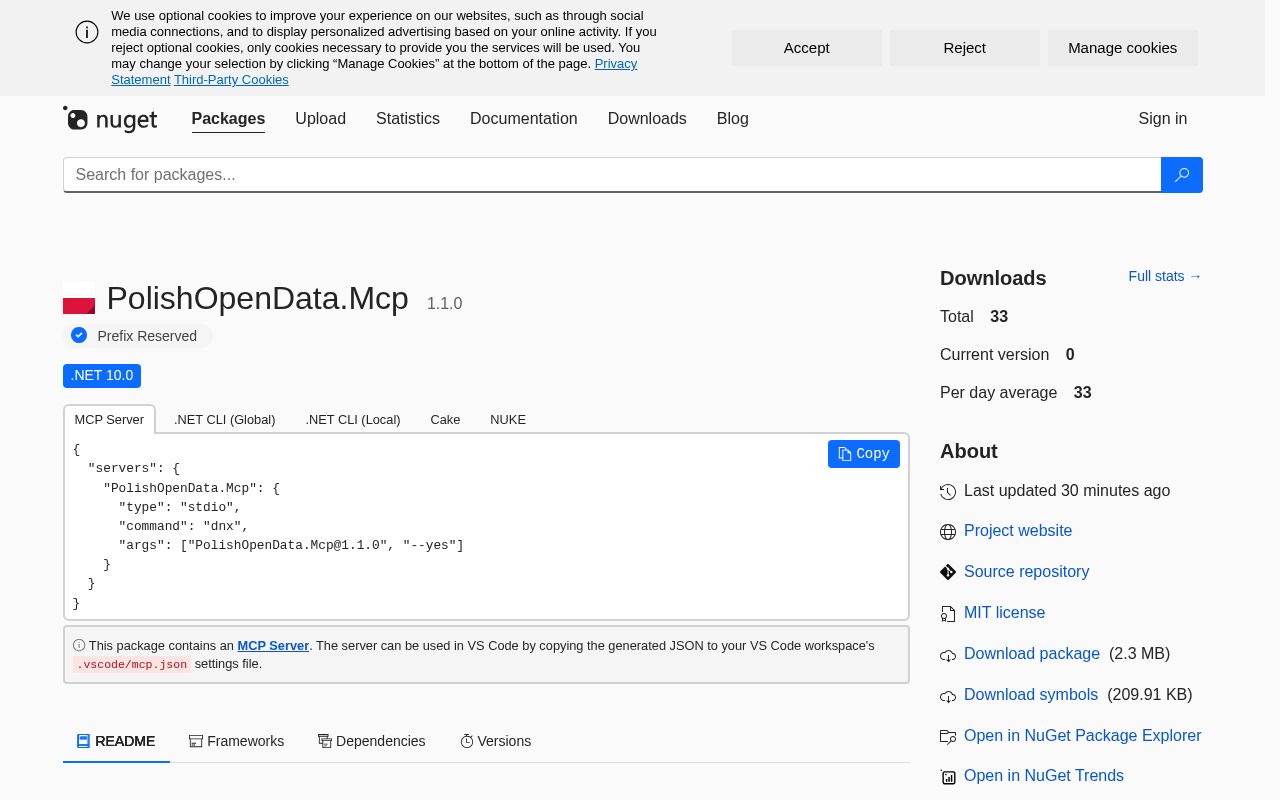The width and height of the screenshot is (1280, 800).
Task: Click the folder icon beside NuGet Package Explorer
Action: coord(948,736)
